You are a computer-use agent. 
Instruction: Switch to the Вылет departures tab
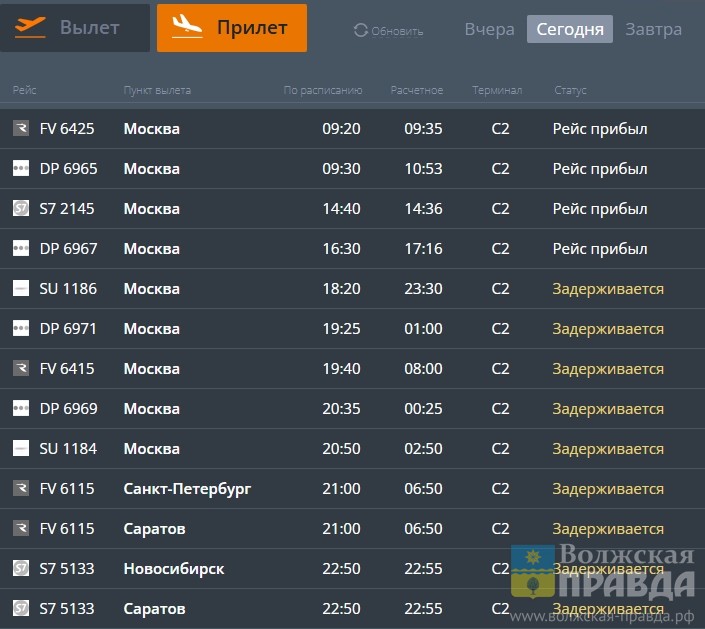75,28
